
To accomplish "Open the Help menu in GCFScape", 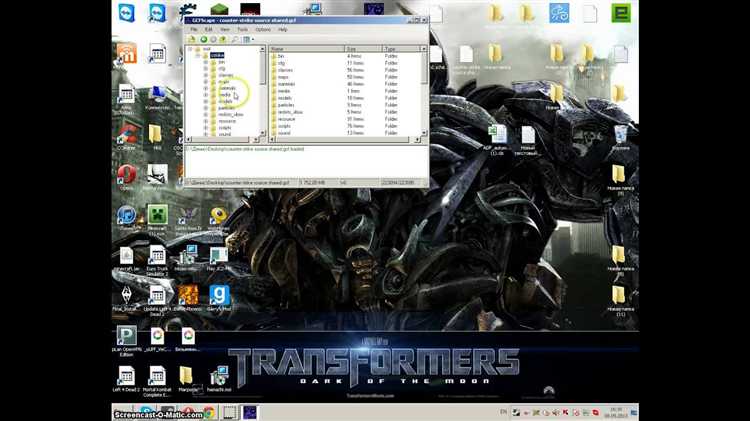I will click(x=283, y=30).
